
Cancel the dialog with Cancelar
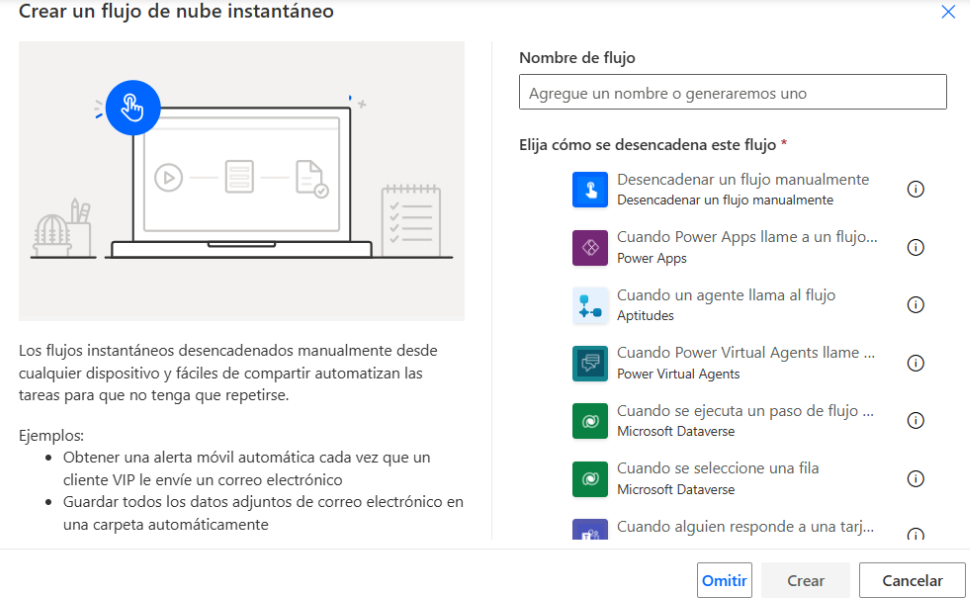coord(912,580)
